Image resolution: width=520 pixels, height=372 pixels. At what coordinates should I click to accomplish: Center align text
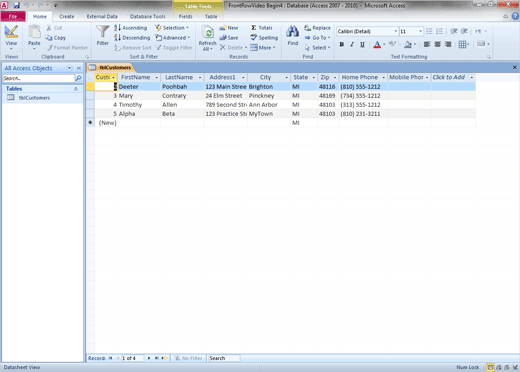coord(438,44)
